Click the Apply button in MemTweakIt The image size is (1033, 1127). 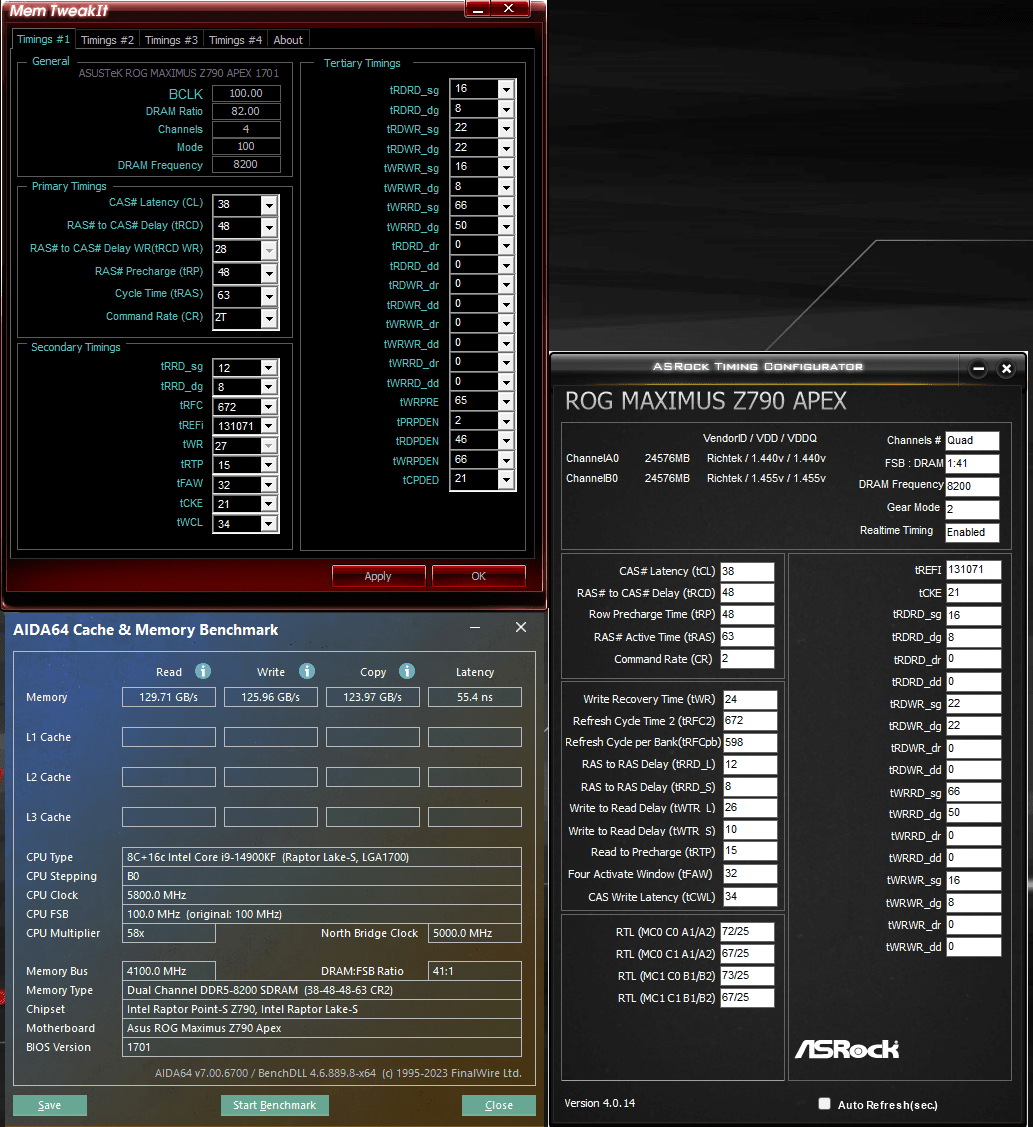pos(378,576)
